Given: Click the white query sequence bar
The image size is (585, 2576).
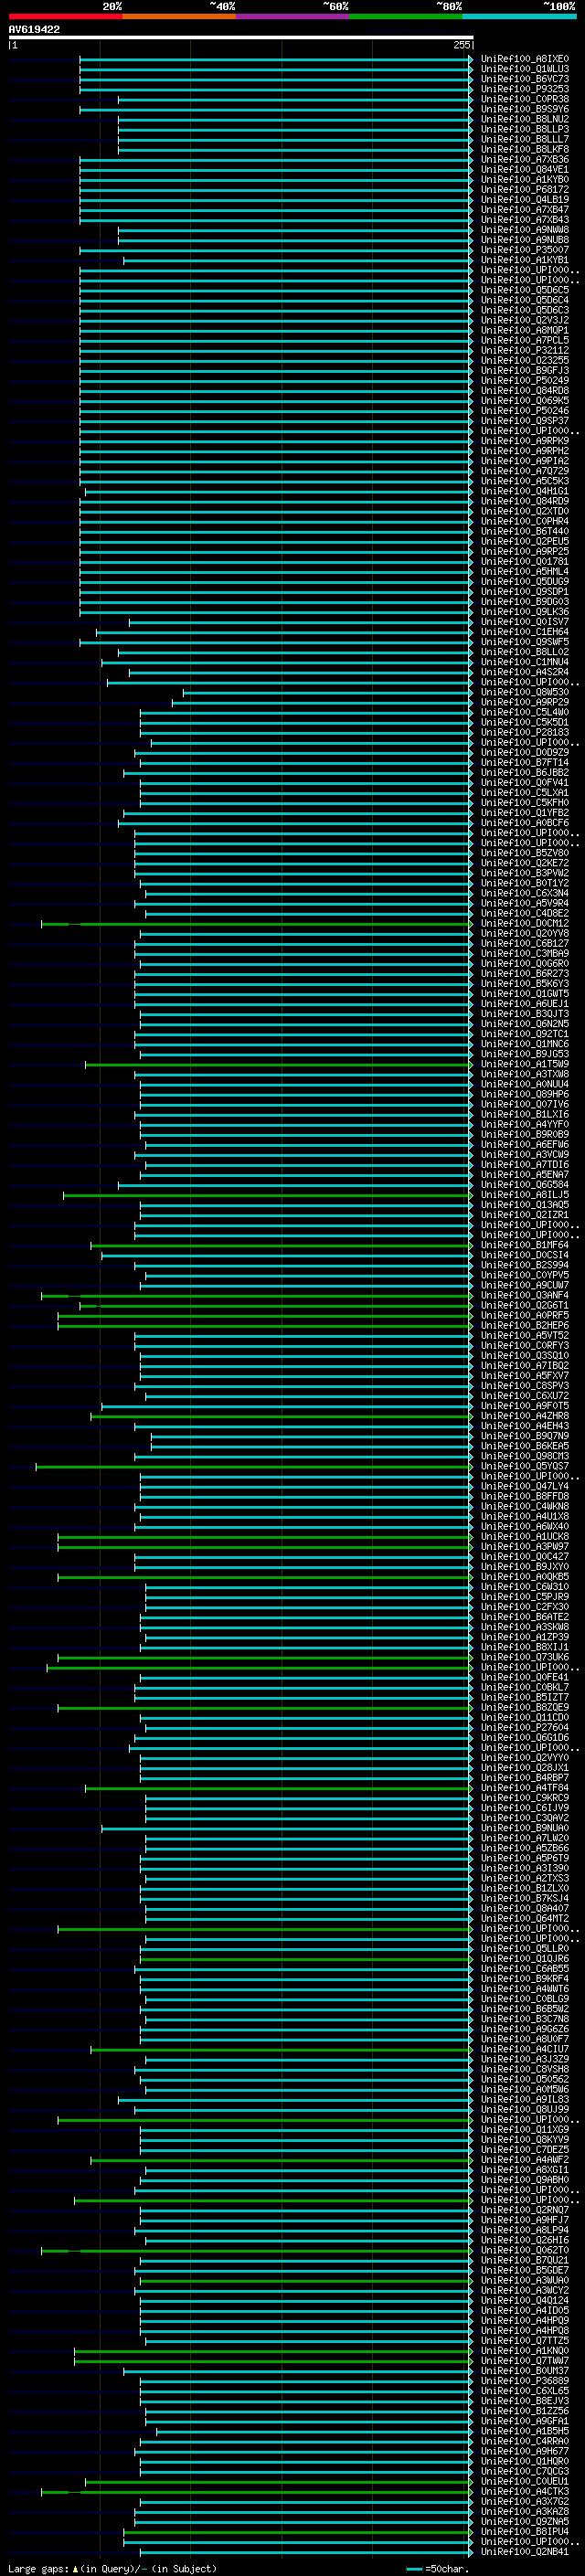Looking at the screenshot, I should coord(241,37).
